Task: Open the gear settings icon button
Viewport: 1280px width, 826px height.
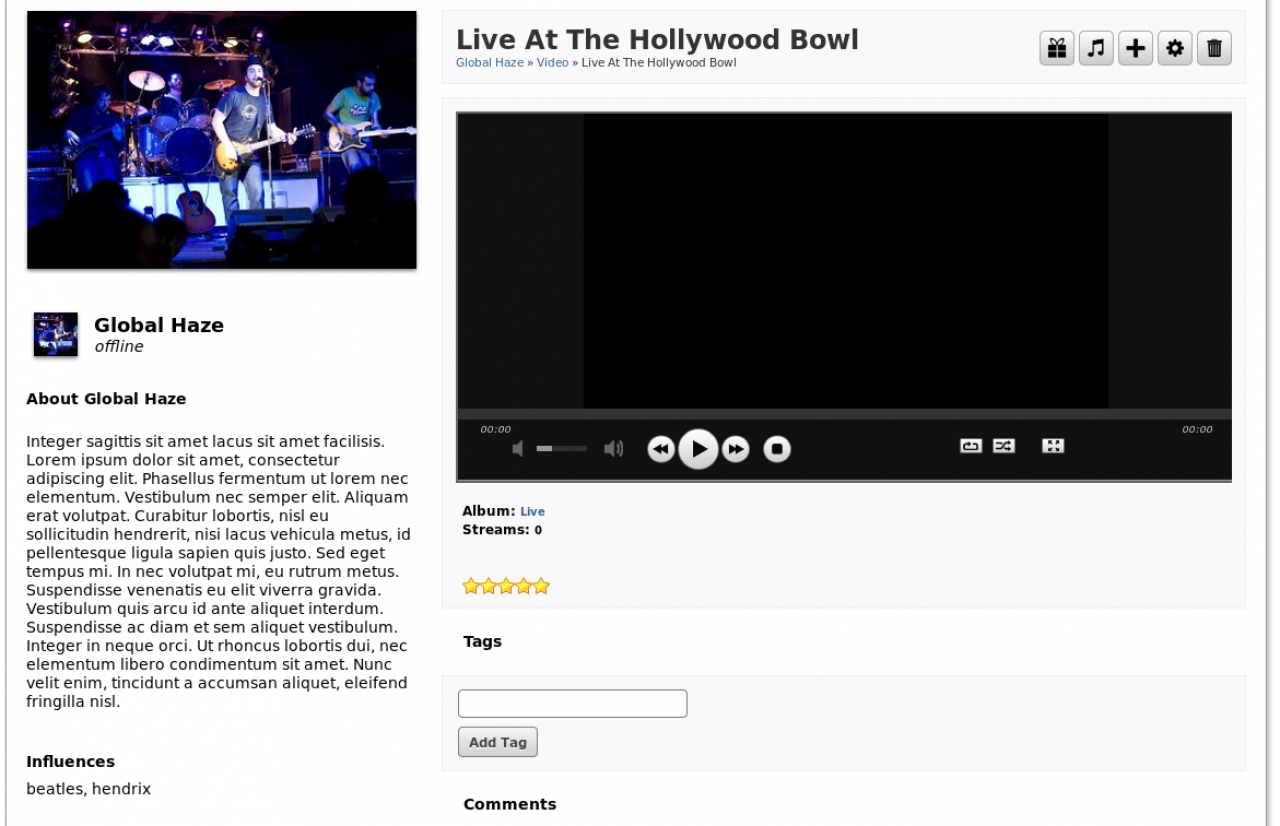Action: click(x=1175, y=48)
